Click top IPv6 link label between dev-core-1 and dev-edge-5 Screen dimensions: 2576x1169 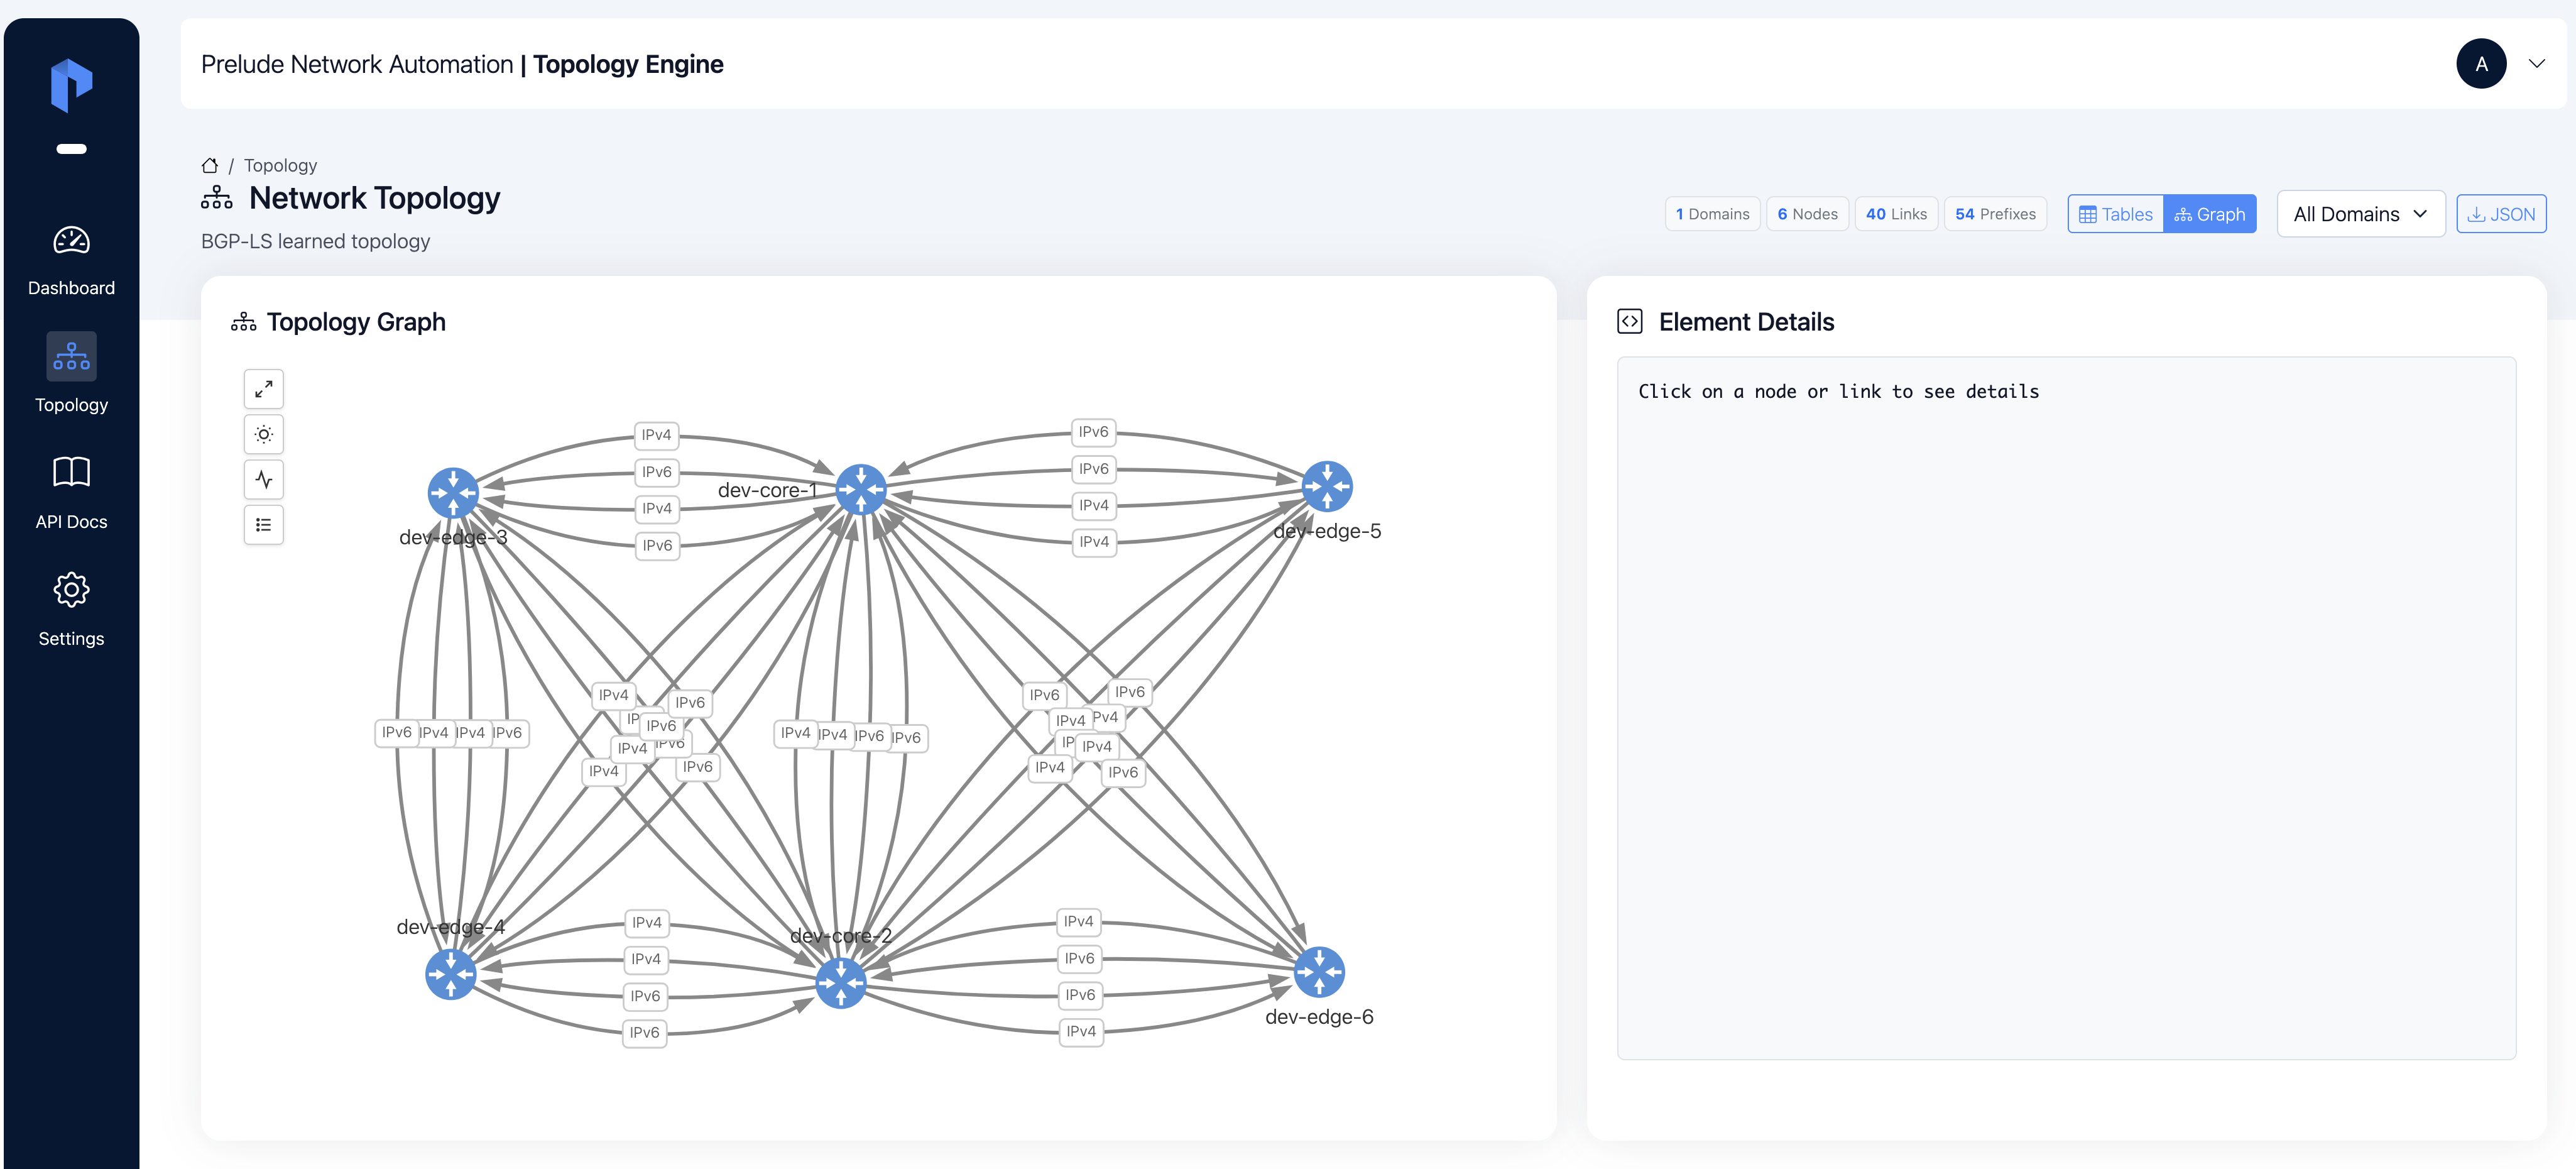[x=1093, y=432]
